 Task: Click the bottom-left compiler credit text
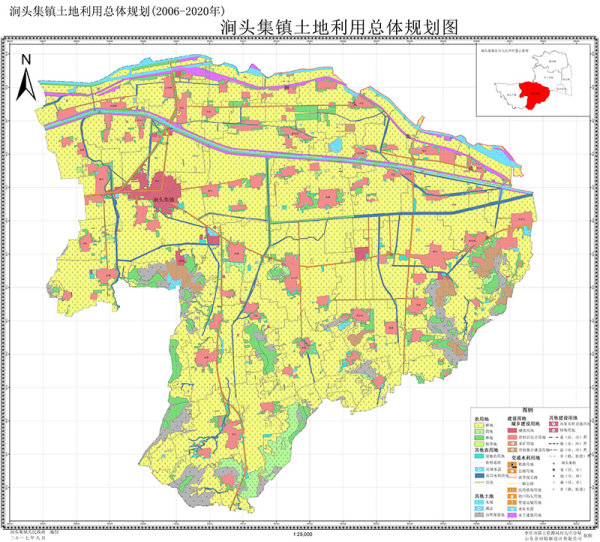pyautogui.click(x=34, y=534)
